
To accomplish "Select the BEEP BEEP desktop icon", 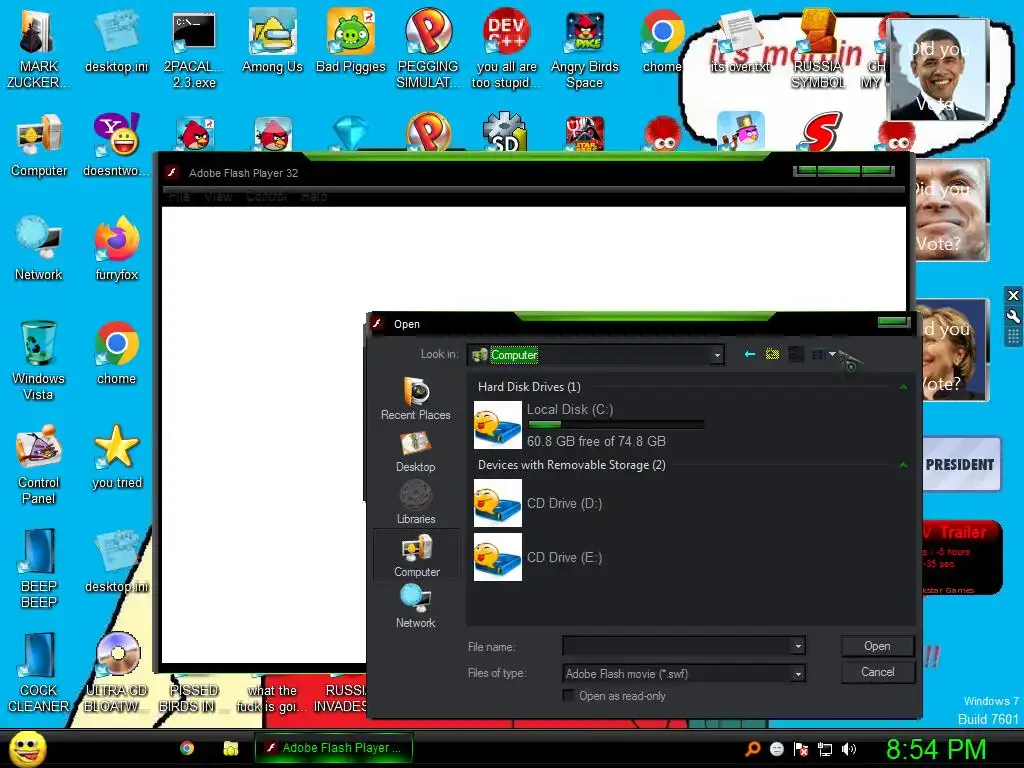I will [39, 568].
